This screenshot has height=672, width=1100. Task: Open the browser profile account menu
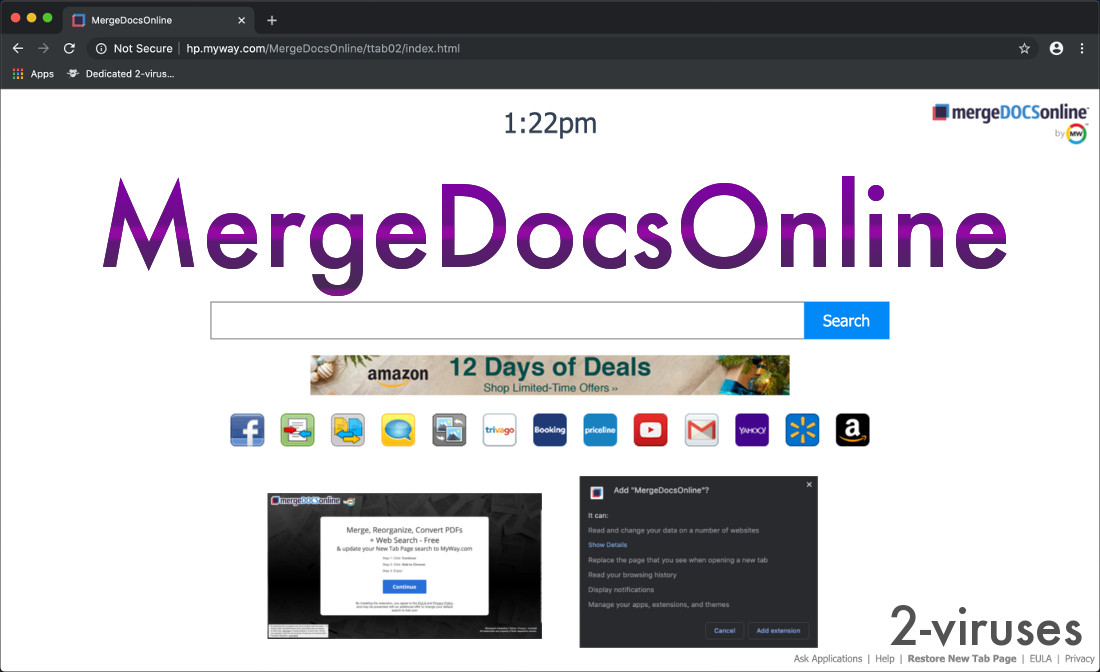(x=1056, y=48)
